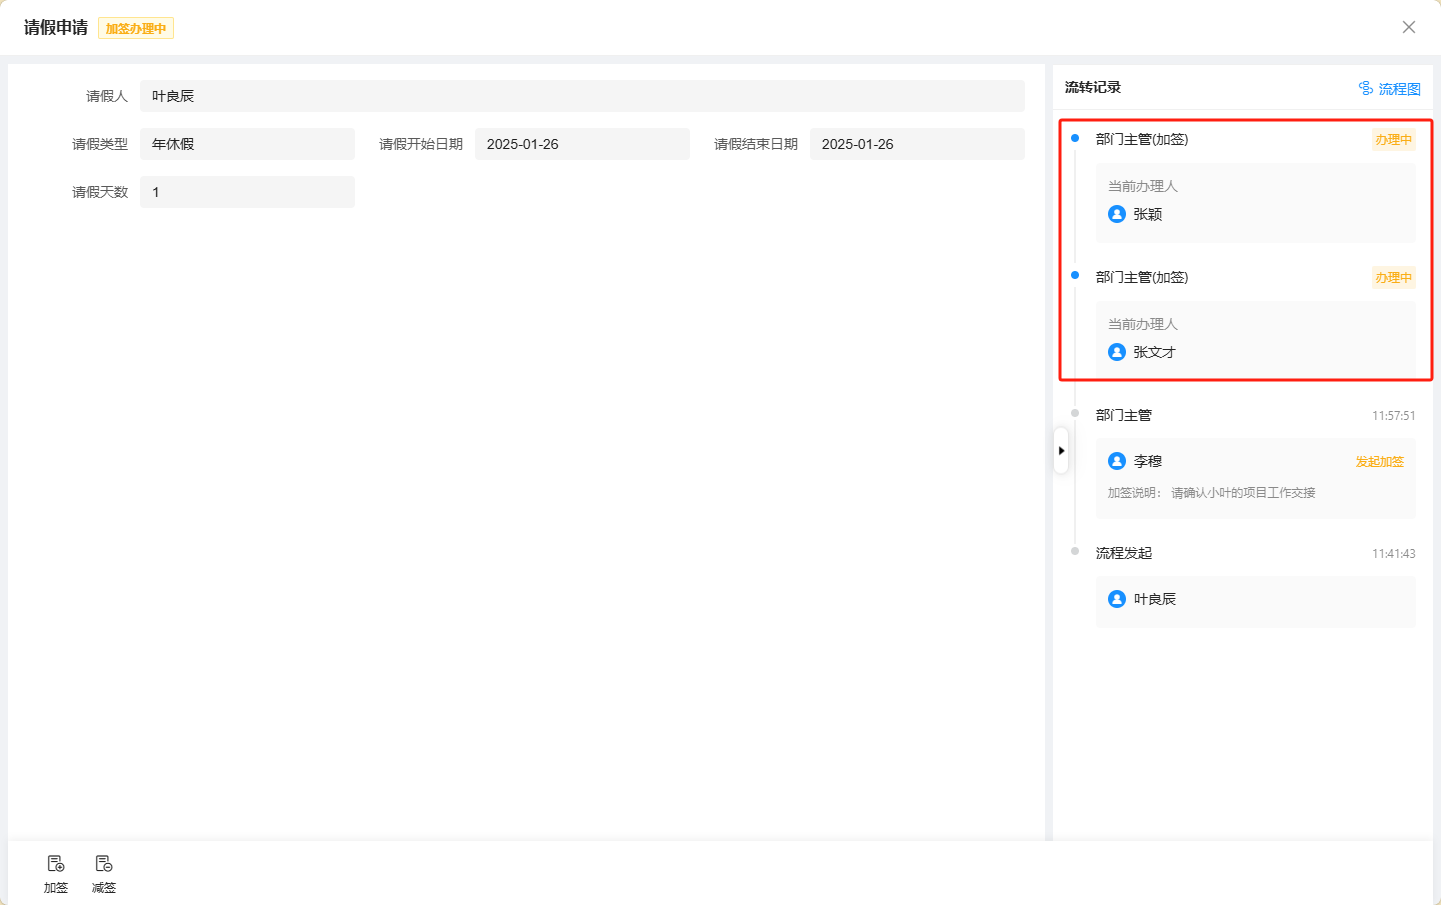1441x905 pixels.
Task: Click 张文才's user avatar icon
Action: [1117, 352]
